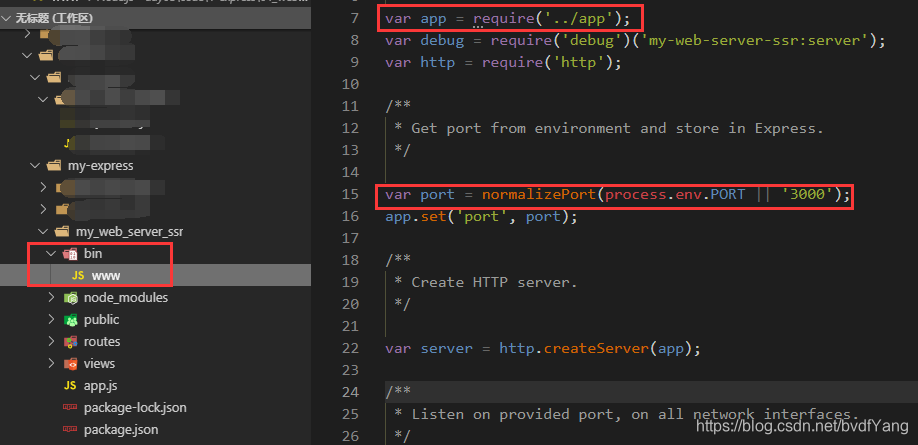Screen dimensions: 918x445
Task: Click line number 7 in gutter
Action: (353, 19)
